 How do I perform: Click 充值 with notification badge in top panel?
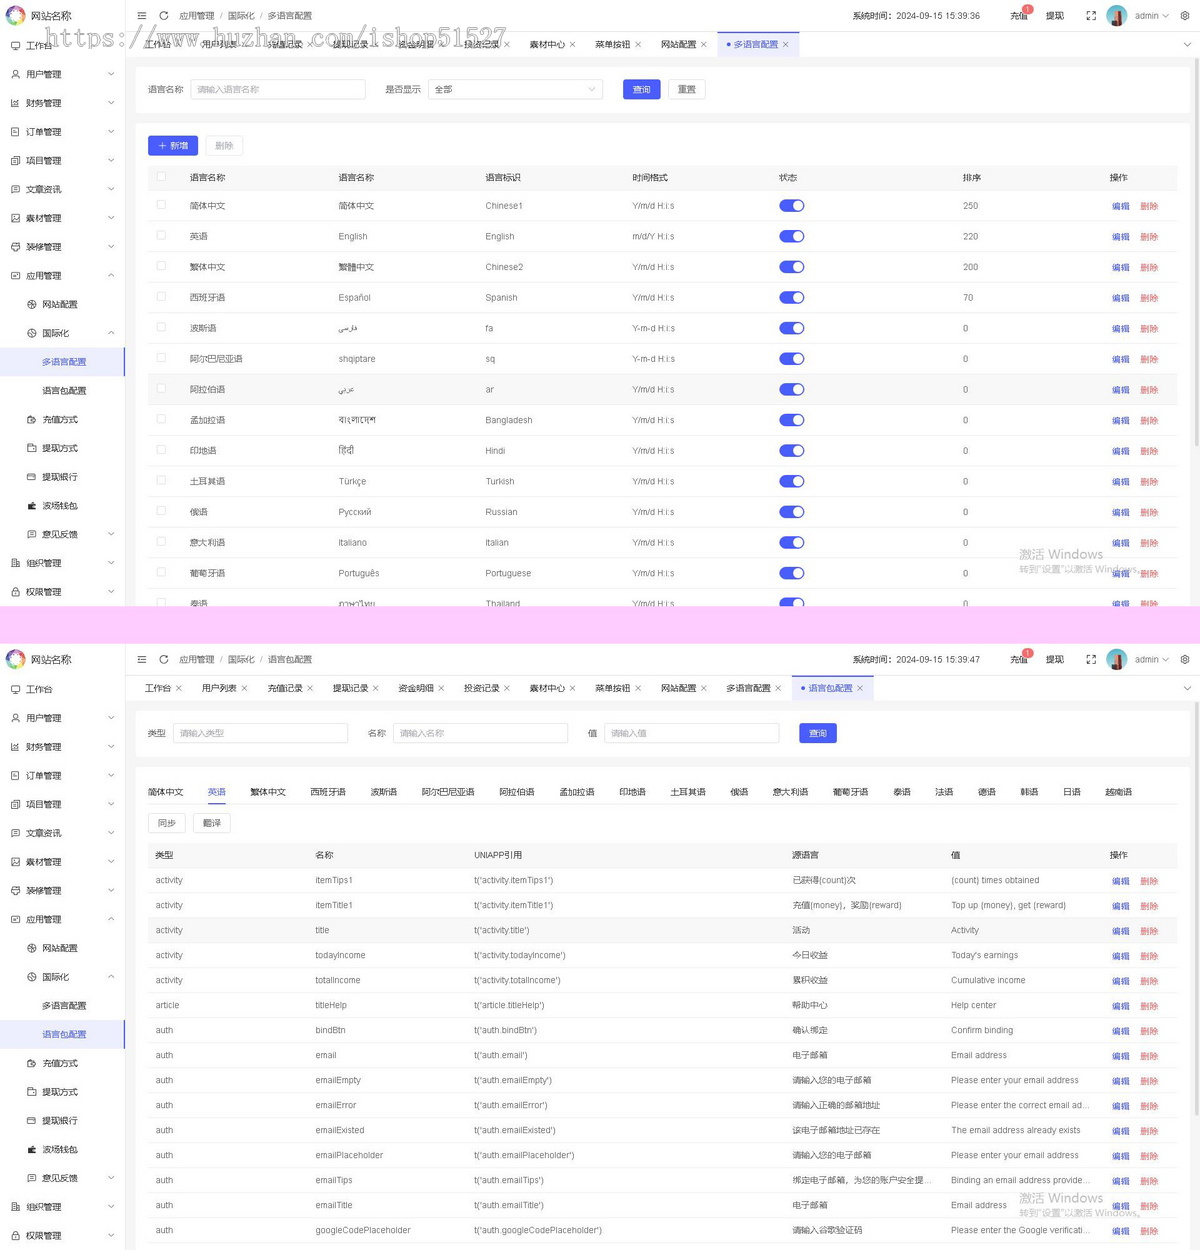click(1019, 16)
